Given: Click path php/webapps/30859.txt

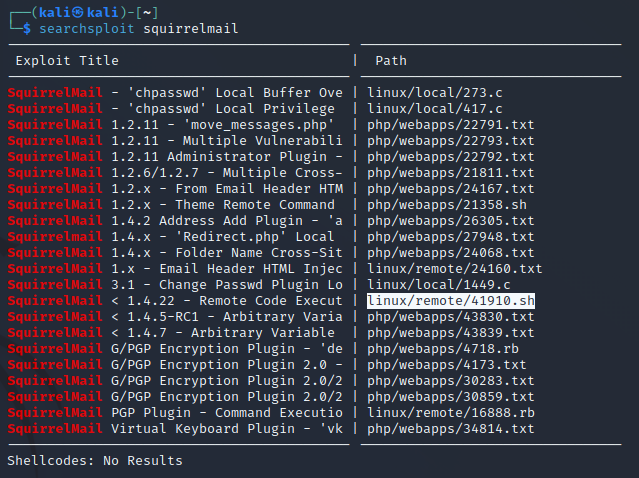Looking at the screenshot, I should [x=451, y=396].
